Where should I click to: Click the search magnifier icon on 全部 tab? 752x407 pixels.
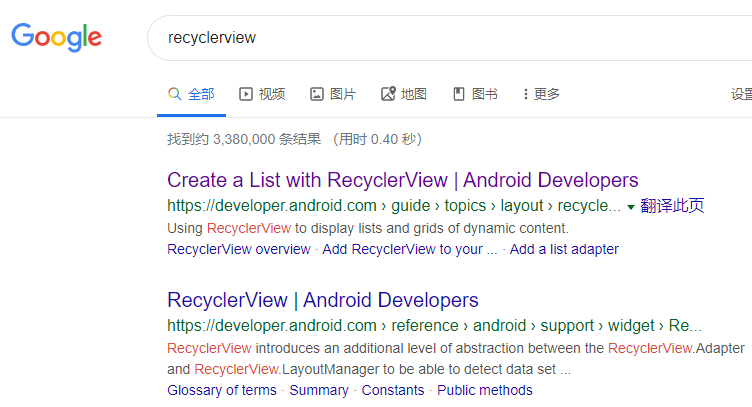pos(175,94)
